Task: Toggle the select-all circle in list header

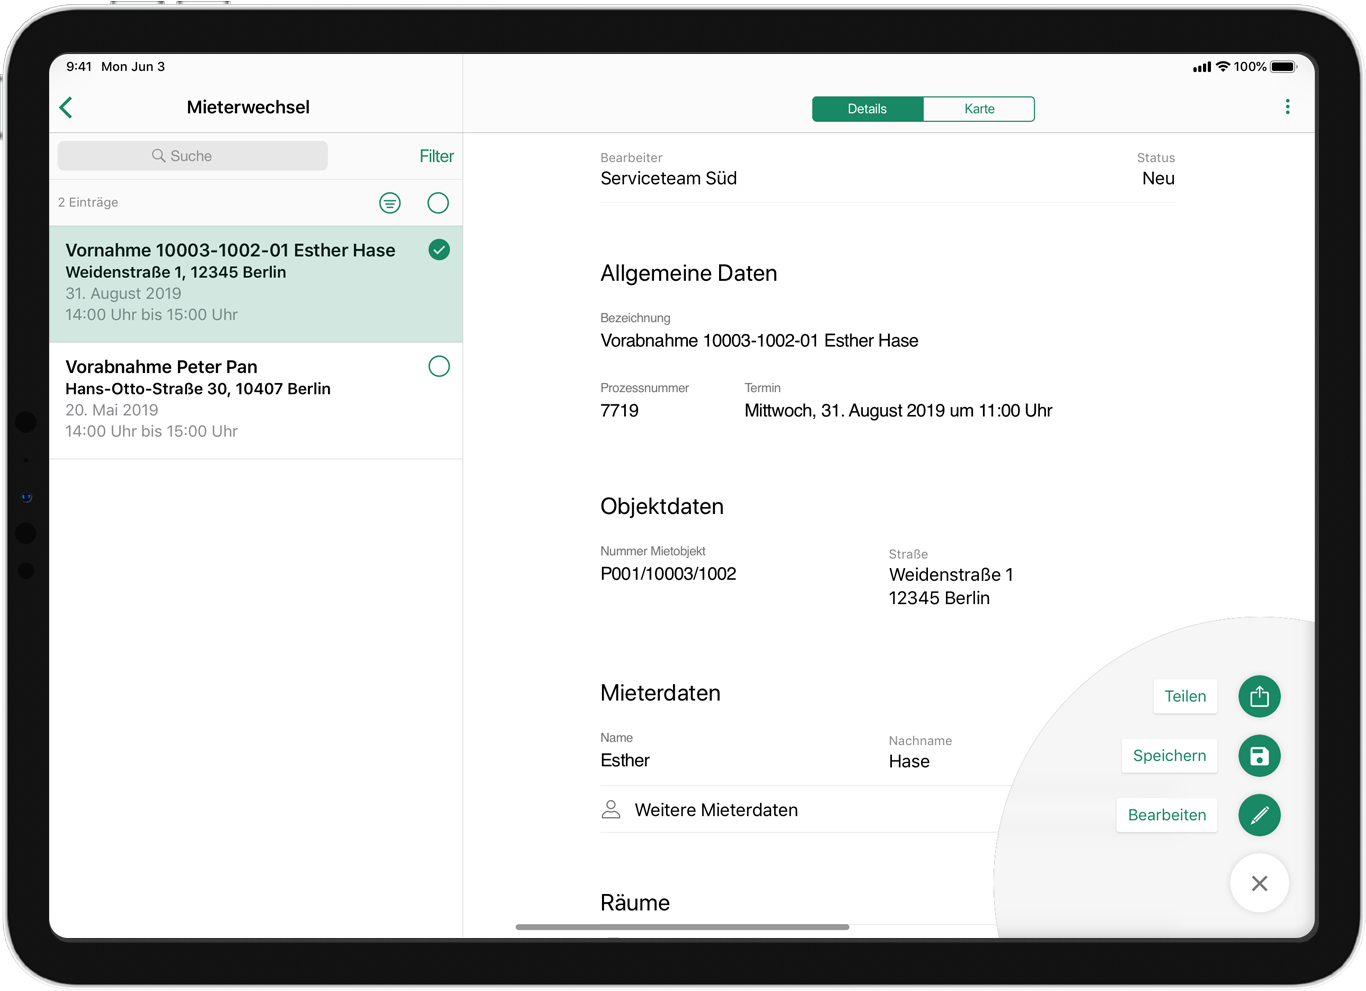Action: [x=438, y=203]
